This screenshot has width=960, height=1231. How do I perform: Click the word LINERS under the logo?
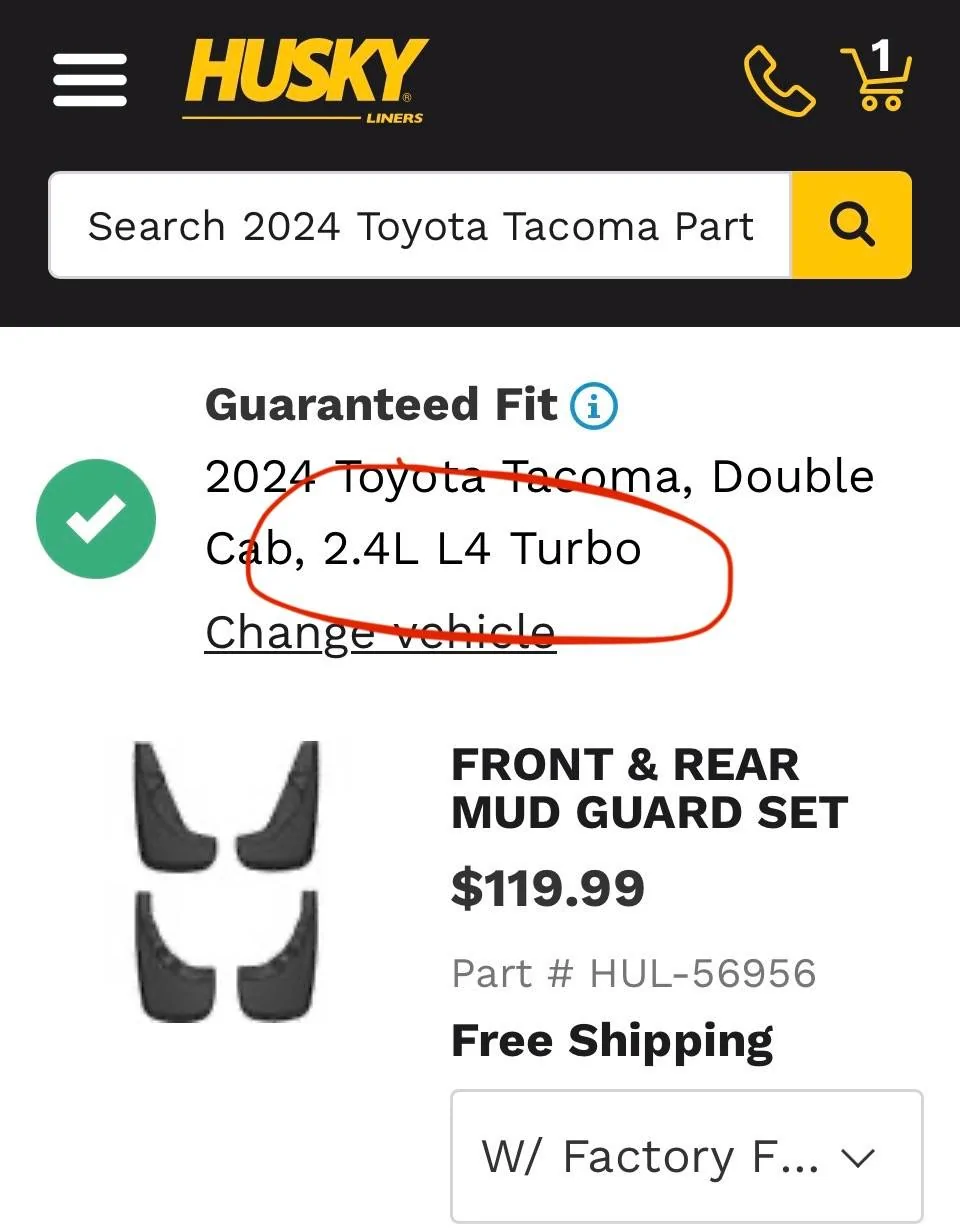coord(394,118)
